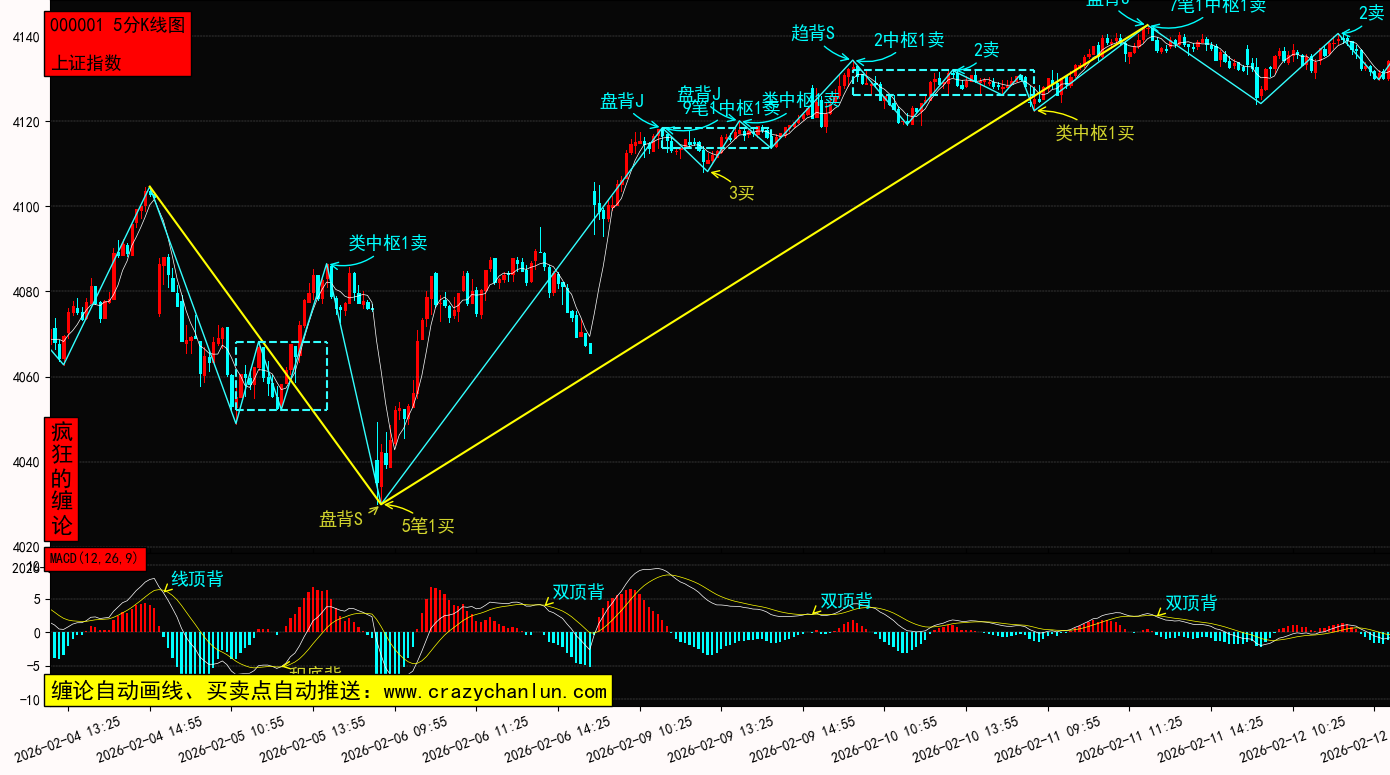
Task: Click the 000001 5分K线图 title box
Action: coord(118,27)
